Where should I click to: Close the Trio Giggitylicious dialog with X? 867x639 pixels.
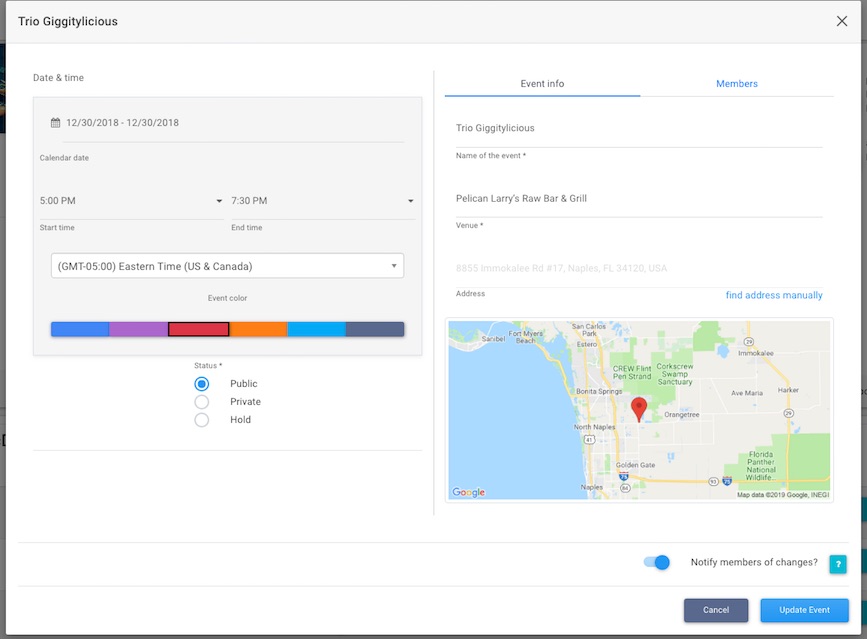click(842, 21)
